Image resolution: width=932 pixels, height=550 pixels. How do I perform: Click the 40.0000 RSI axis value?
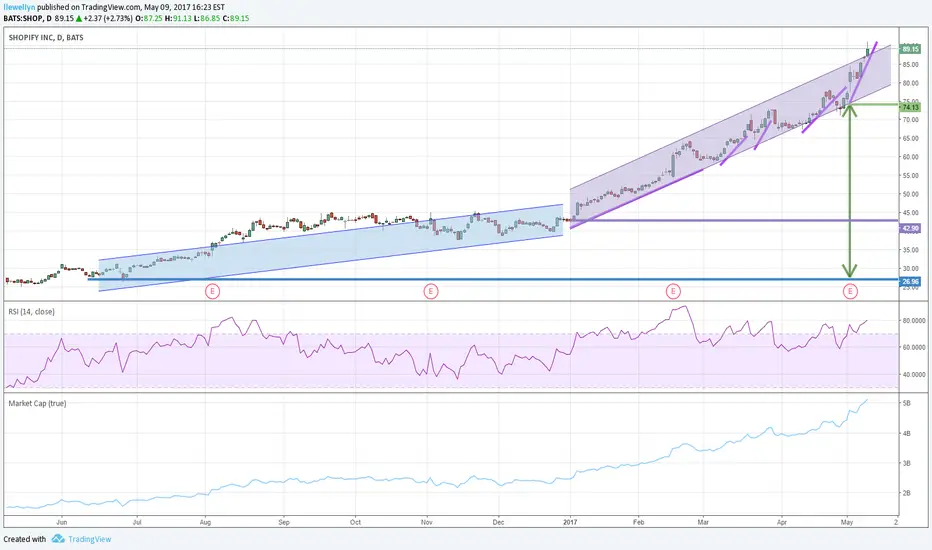[x=914, y=375]
